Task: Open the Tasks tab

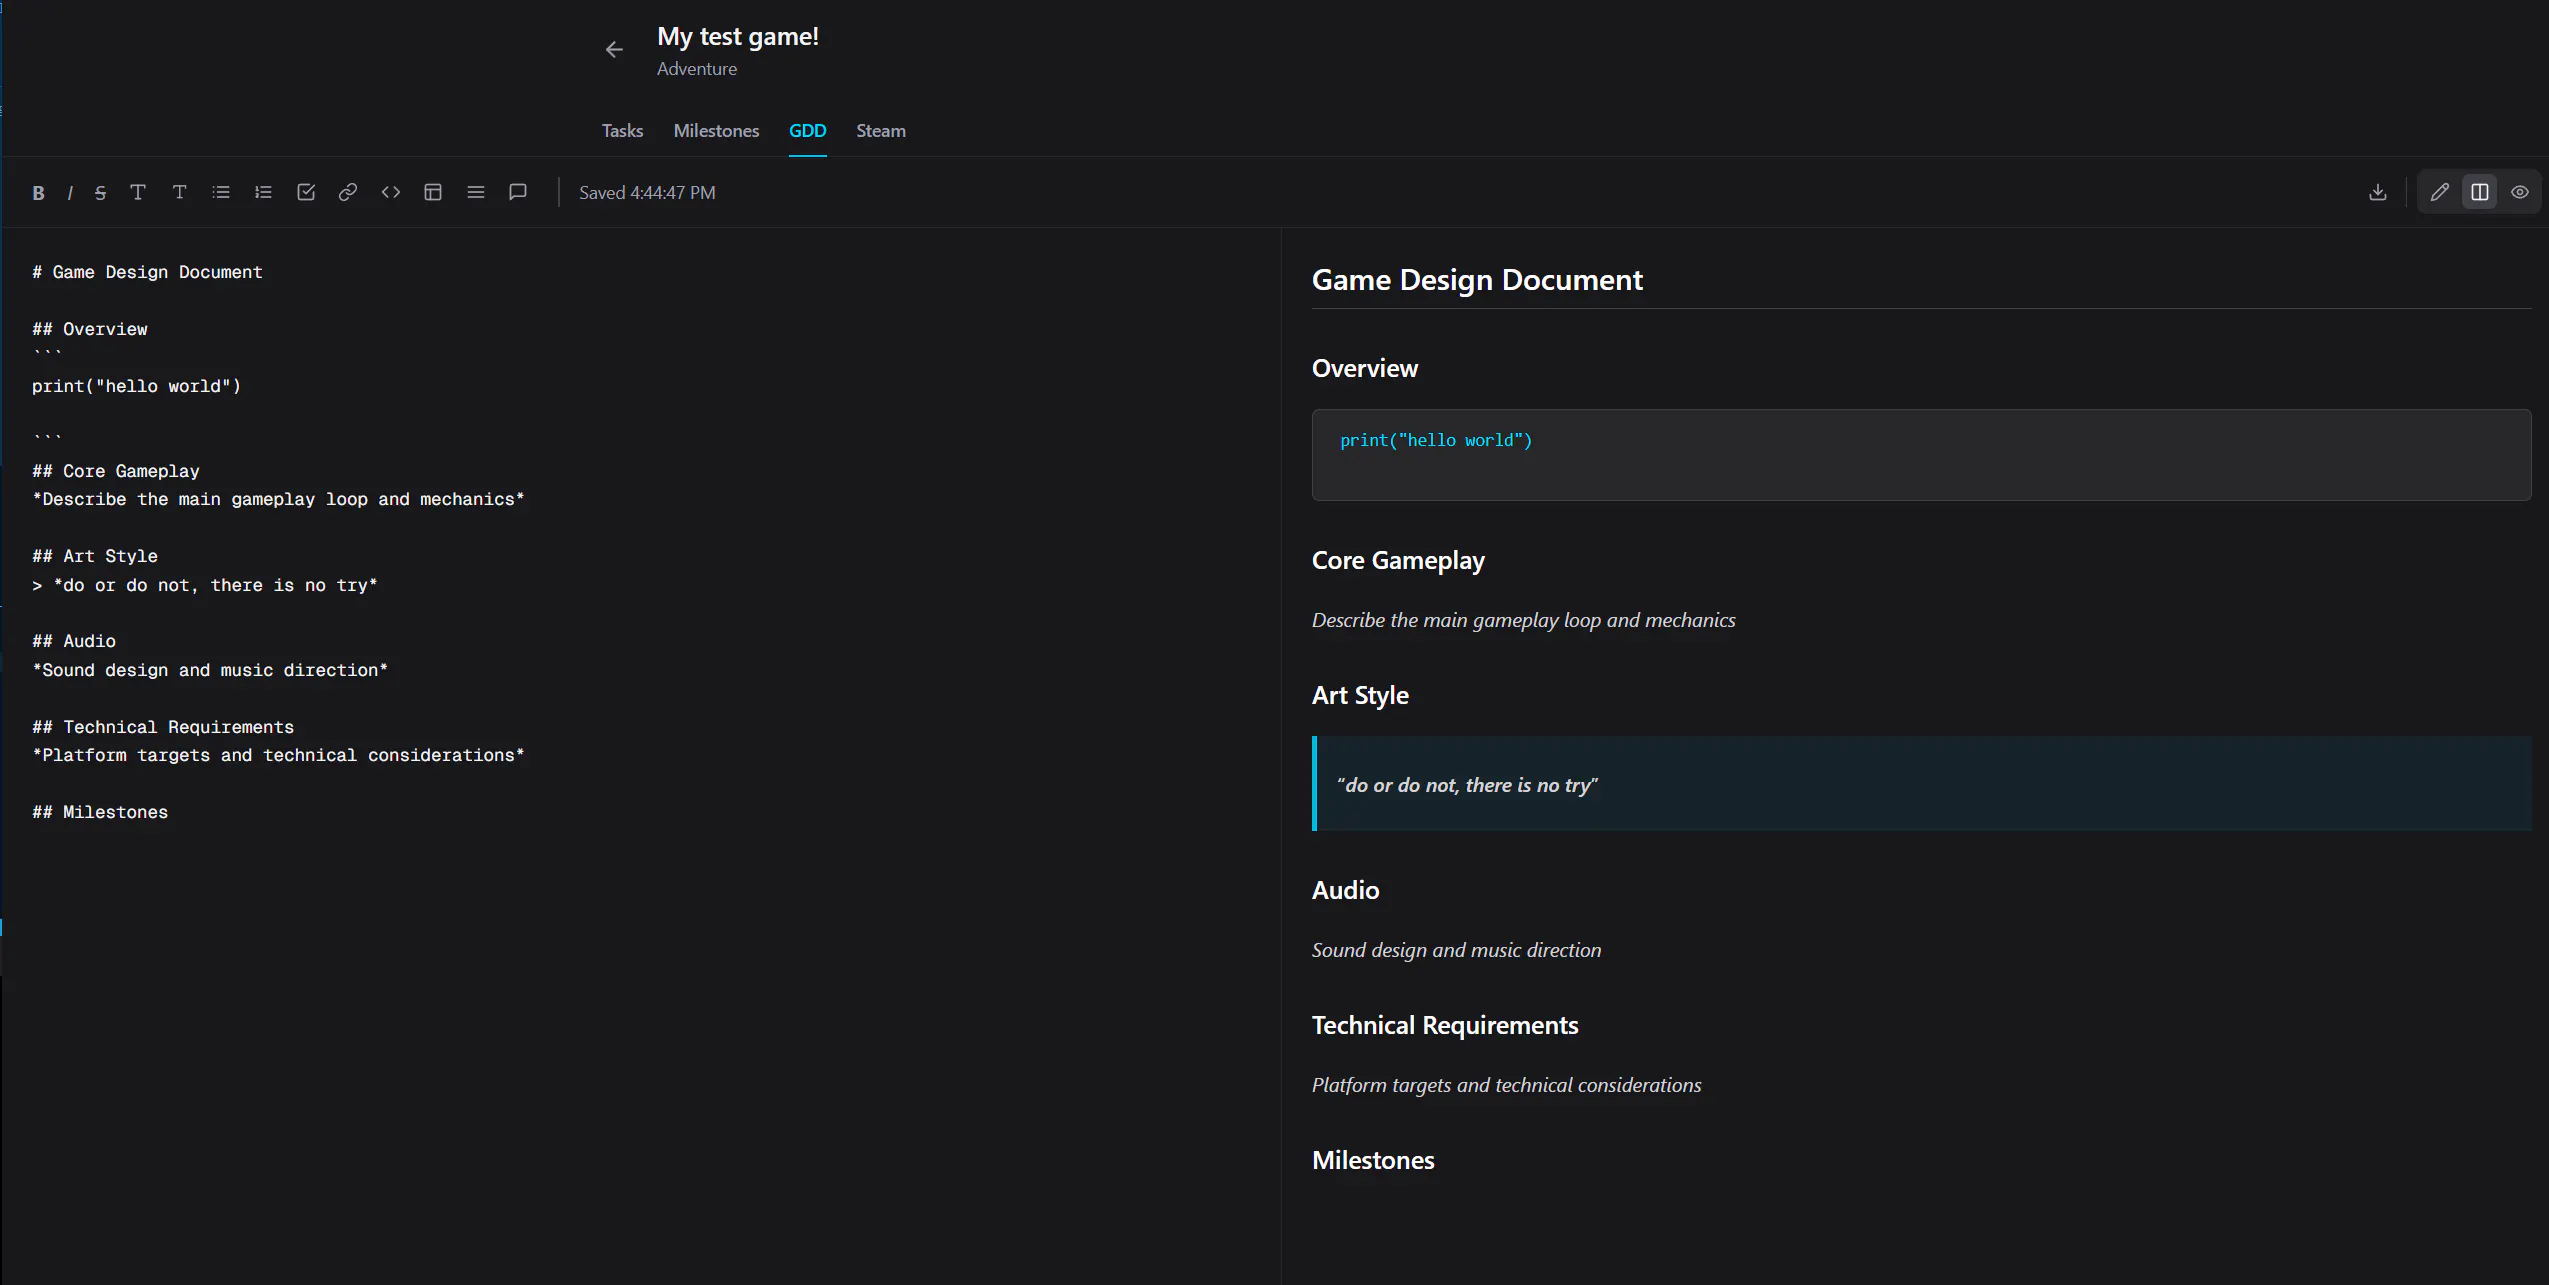Action: point(622,131)
